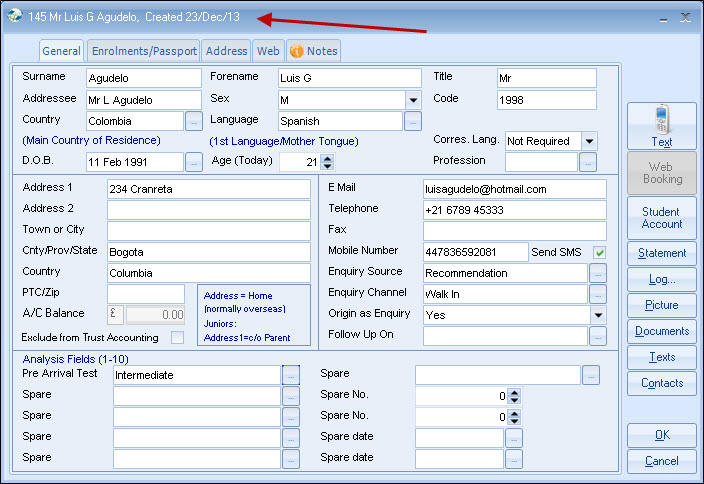
Task: Expand the Sex dropdown
Action: 412,99
